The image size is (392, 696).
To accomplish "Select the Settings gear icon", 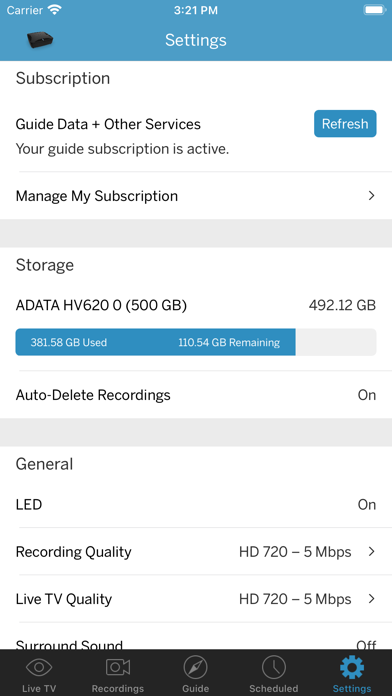I will [x=352, y=667].
